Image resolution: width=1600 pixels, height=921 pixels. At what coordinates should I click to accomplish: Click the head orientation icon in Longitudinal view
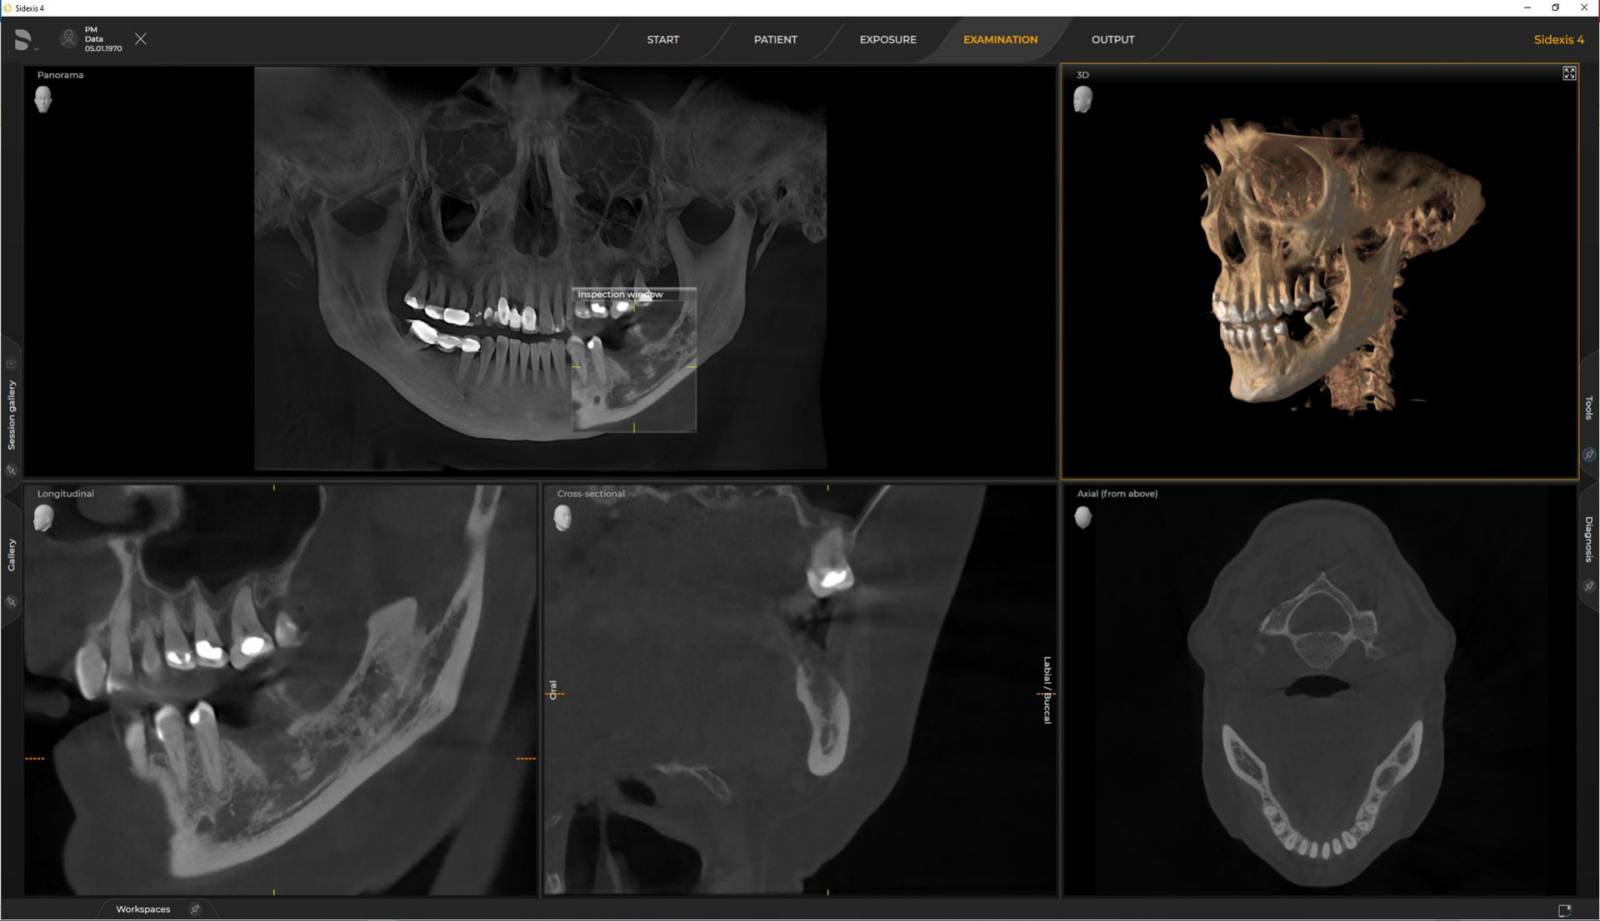pos(43,516)
